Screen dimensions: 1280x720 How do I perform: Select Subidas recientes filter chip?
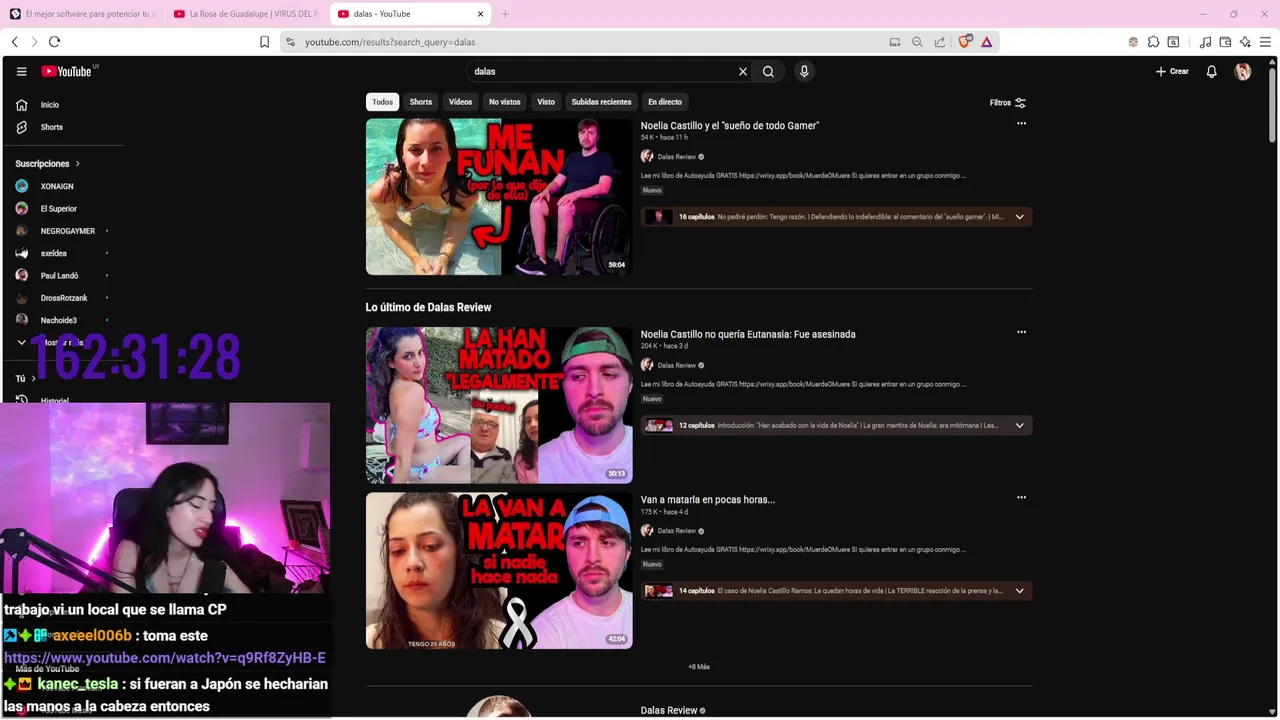click(x=601, y=102)
